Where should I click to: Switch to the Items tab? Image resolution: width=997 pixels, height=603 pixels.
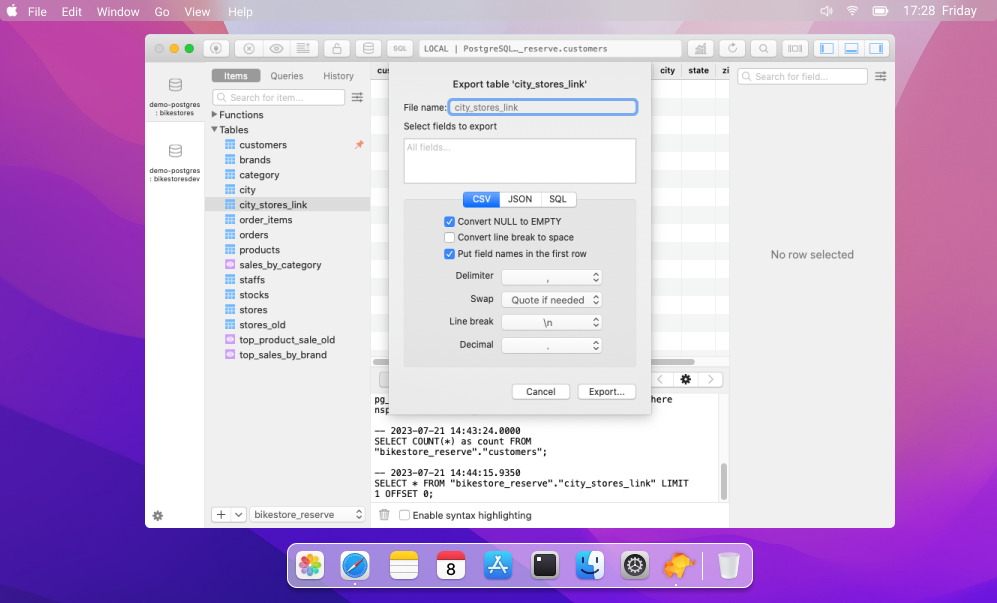point(235,76)
